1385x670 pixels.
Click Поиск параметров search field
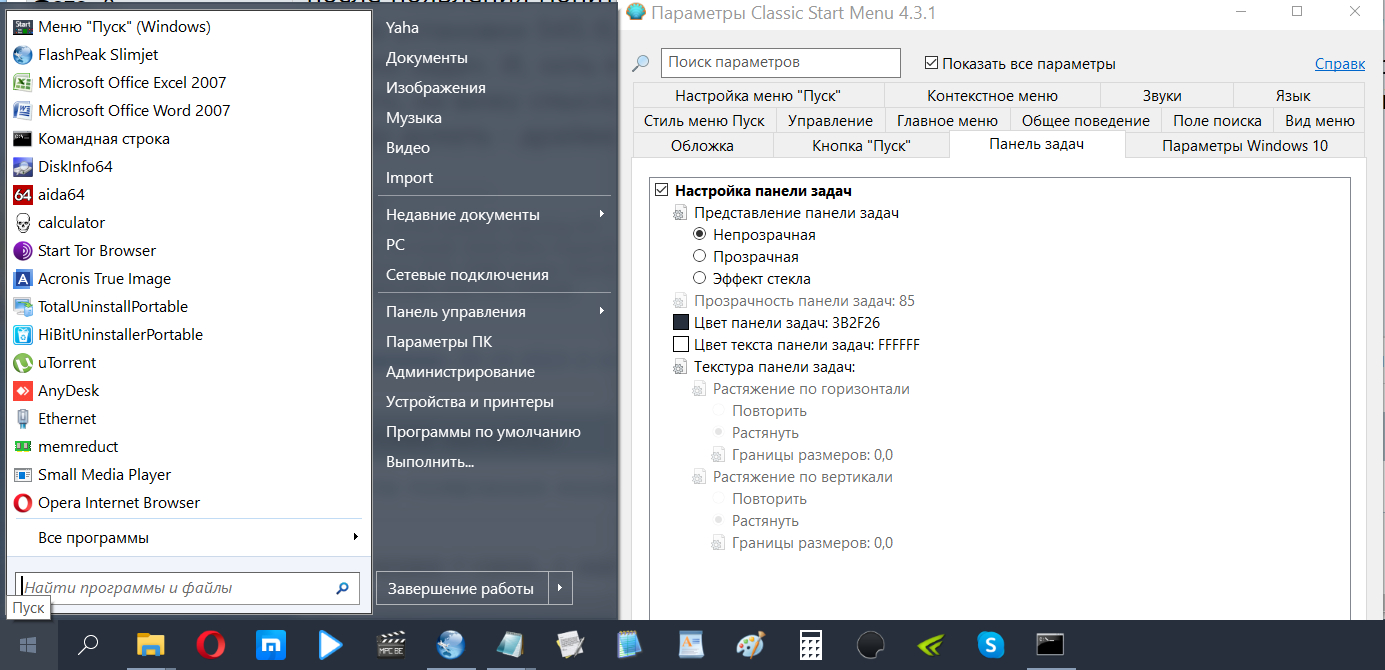click(x=781, y=62)
